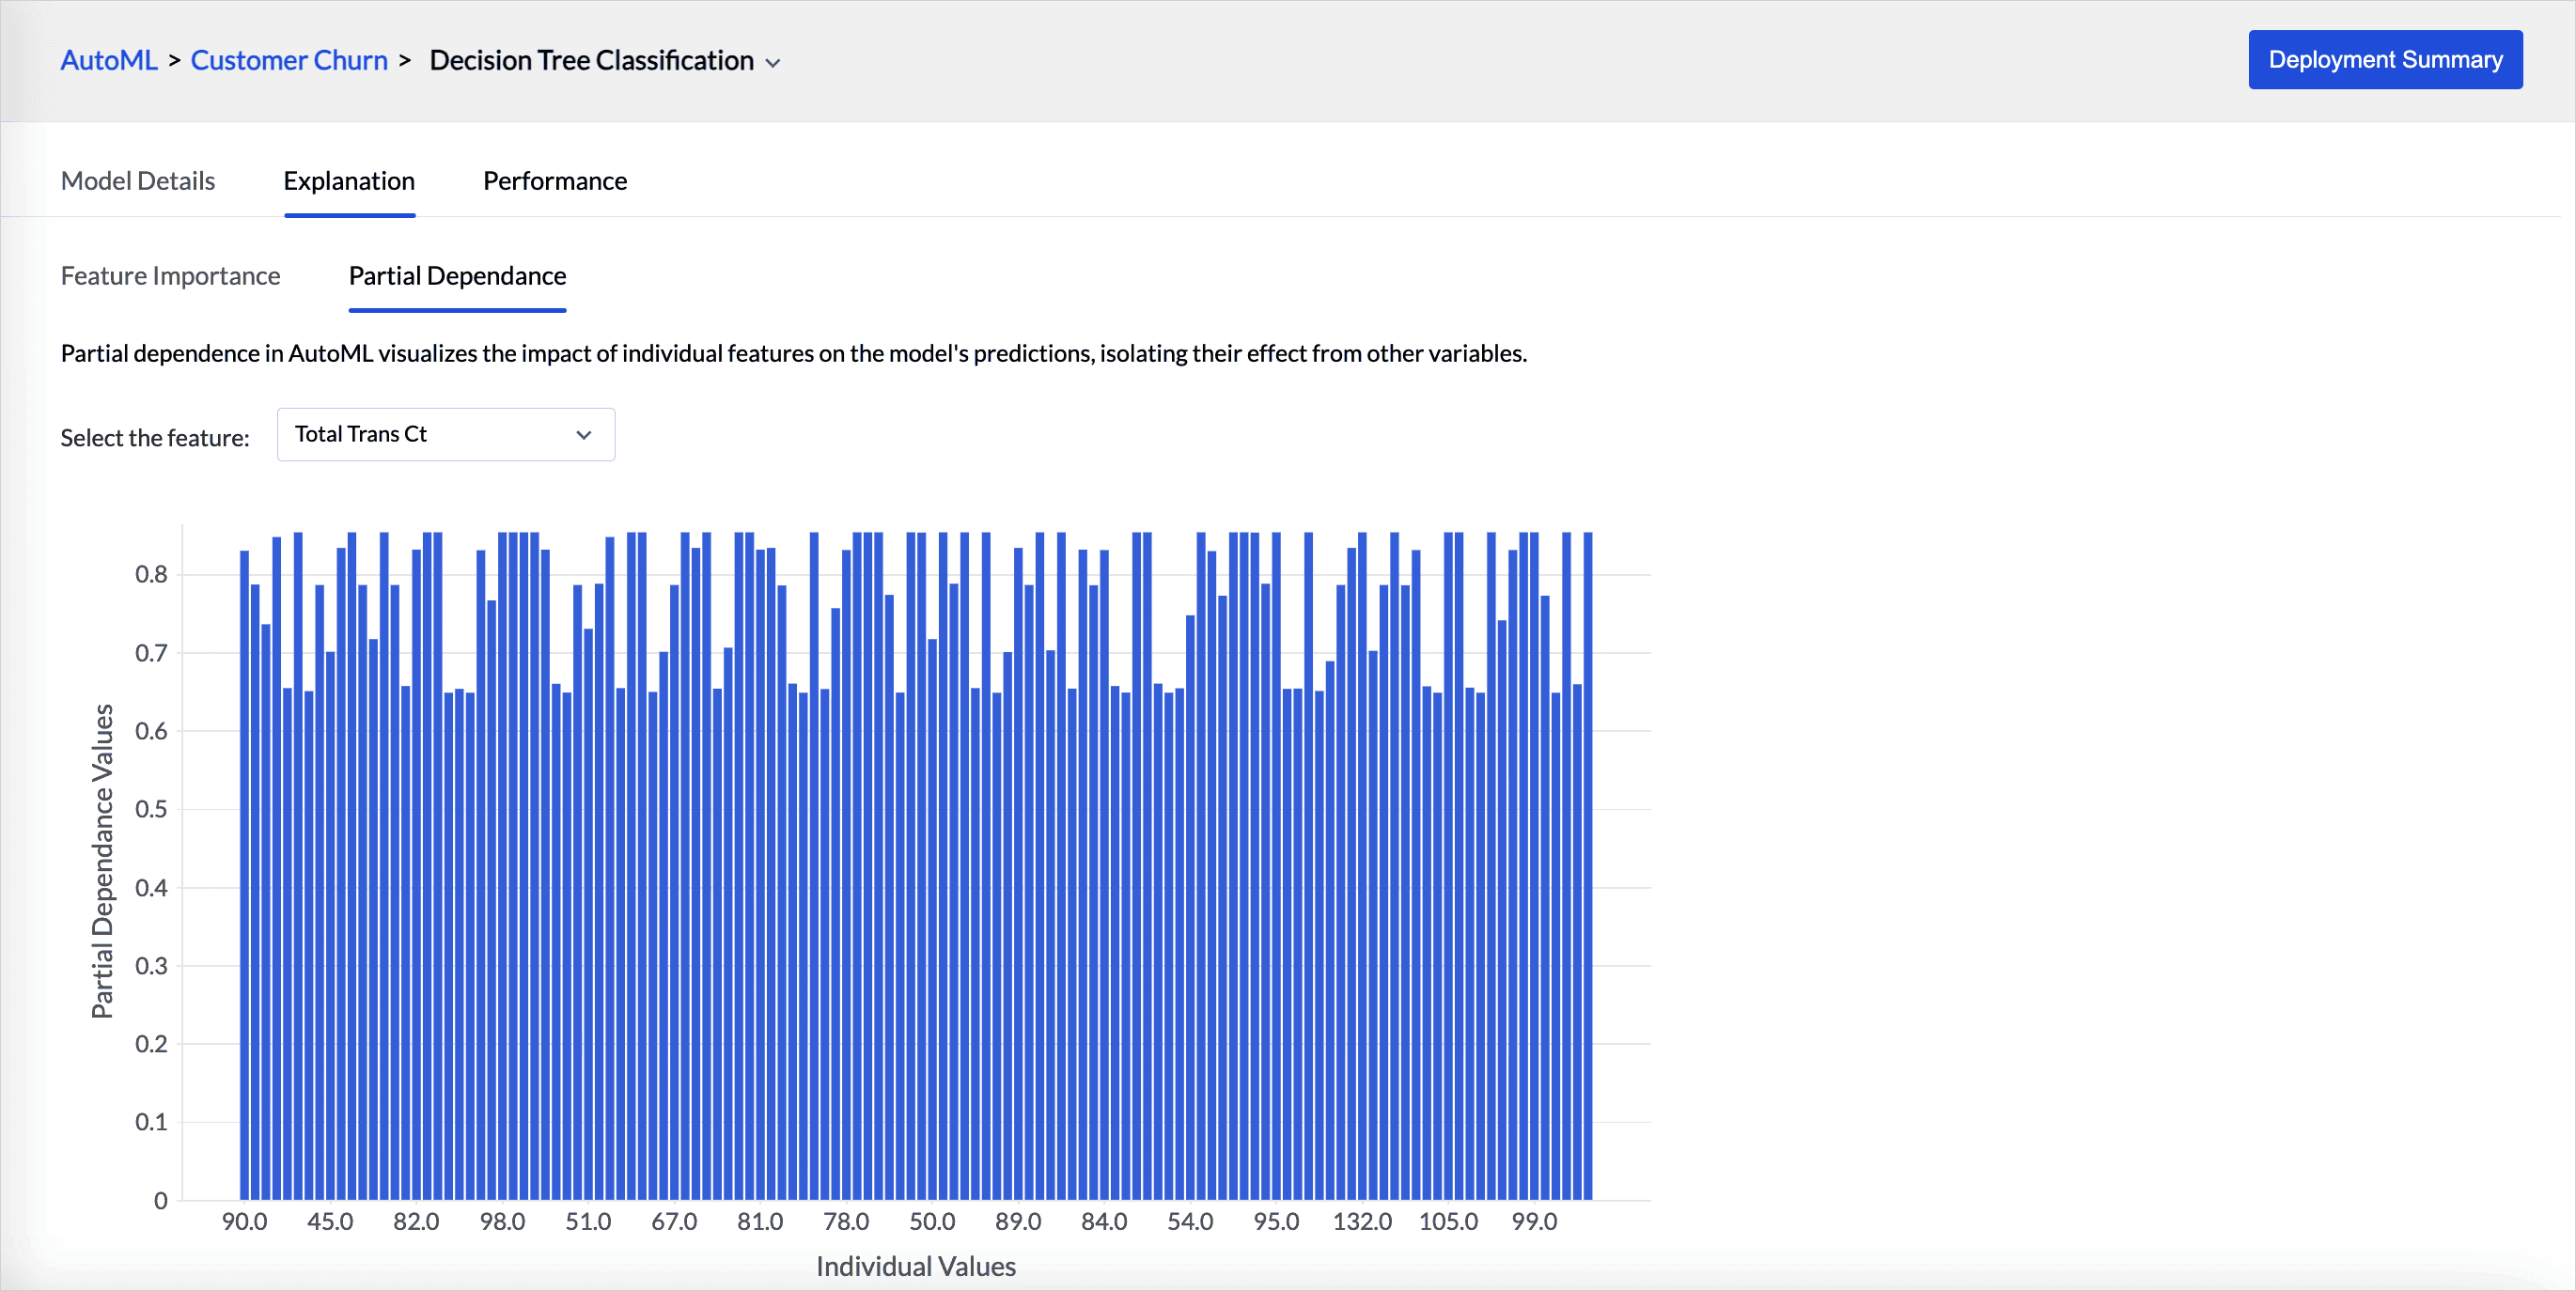This screenshot has height=1291, width=2576.
Task: Open the Feature Importance sub-tab
Action: 171,276
